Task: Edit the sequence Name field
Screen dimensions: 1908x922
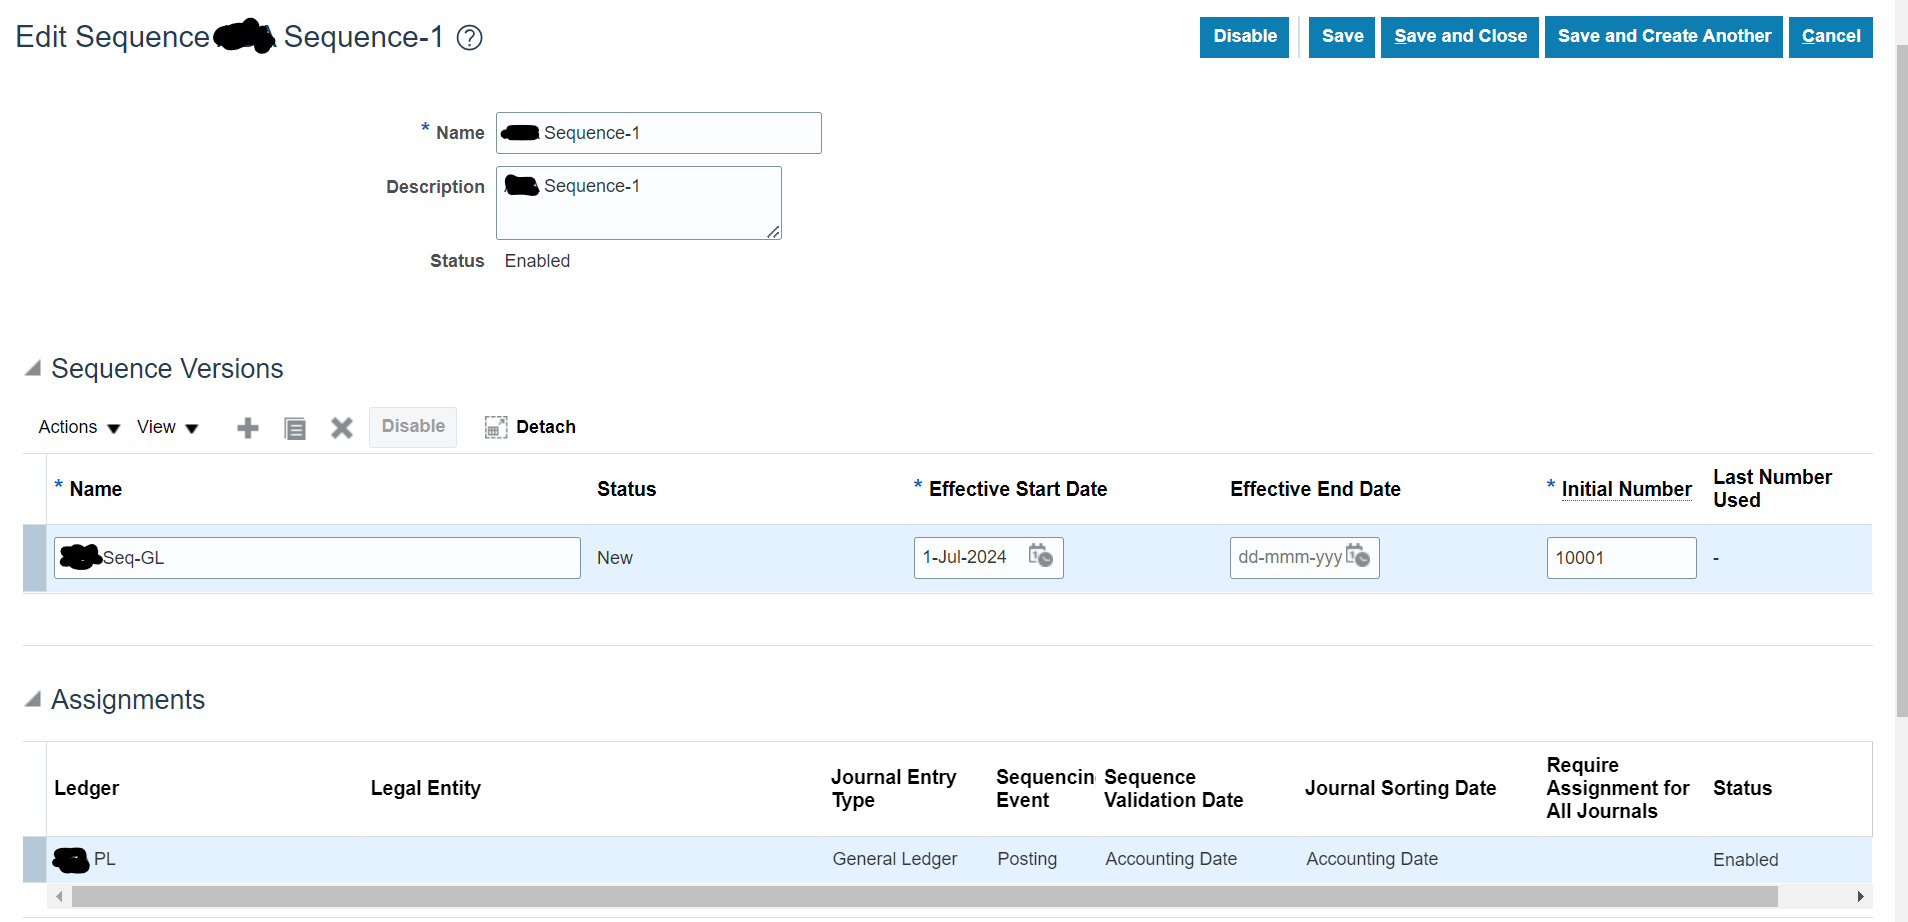Action: coord(658,132)
